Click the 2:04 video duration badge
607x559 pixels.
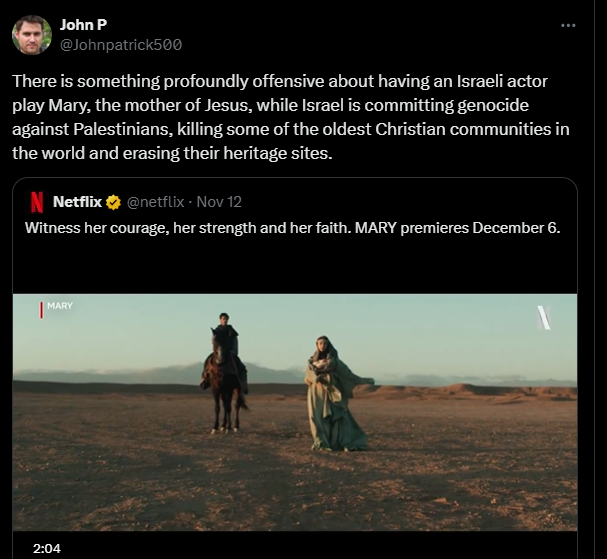point(47,549)
